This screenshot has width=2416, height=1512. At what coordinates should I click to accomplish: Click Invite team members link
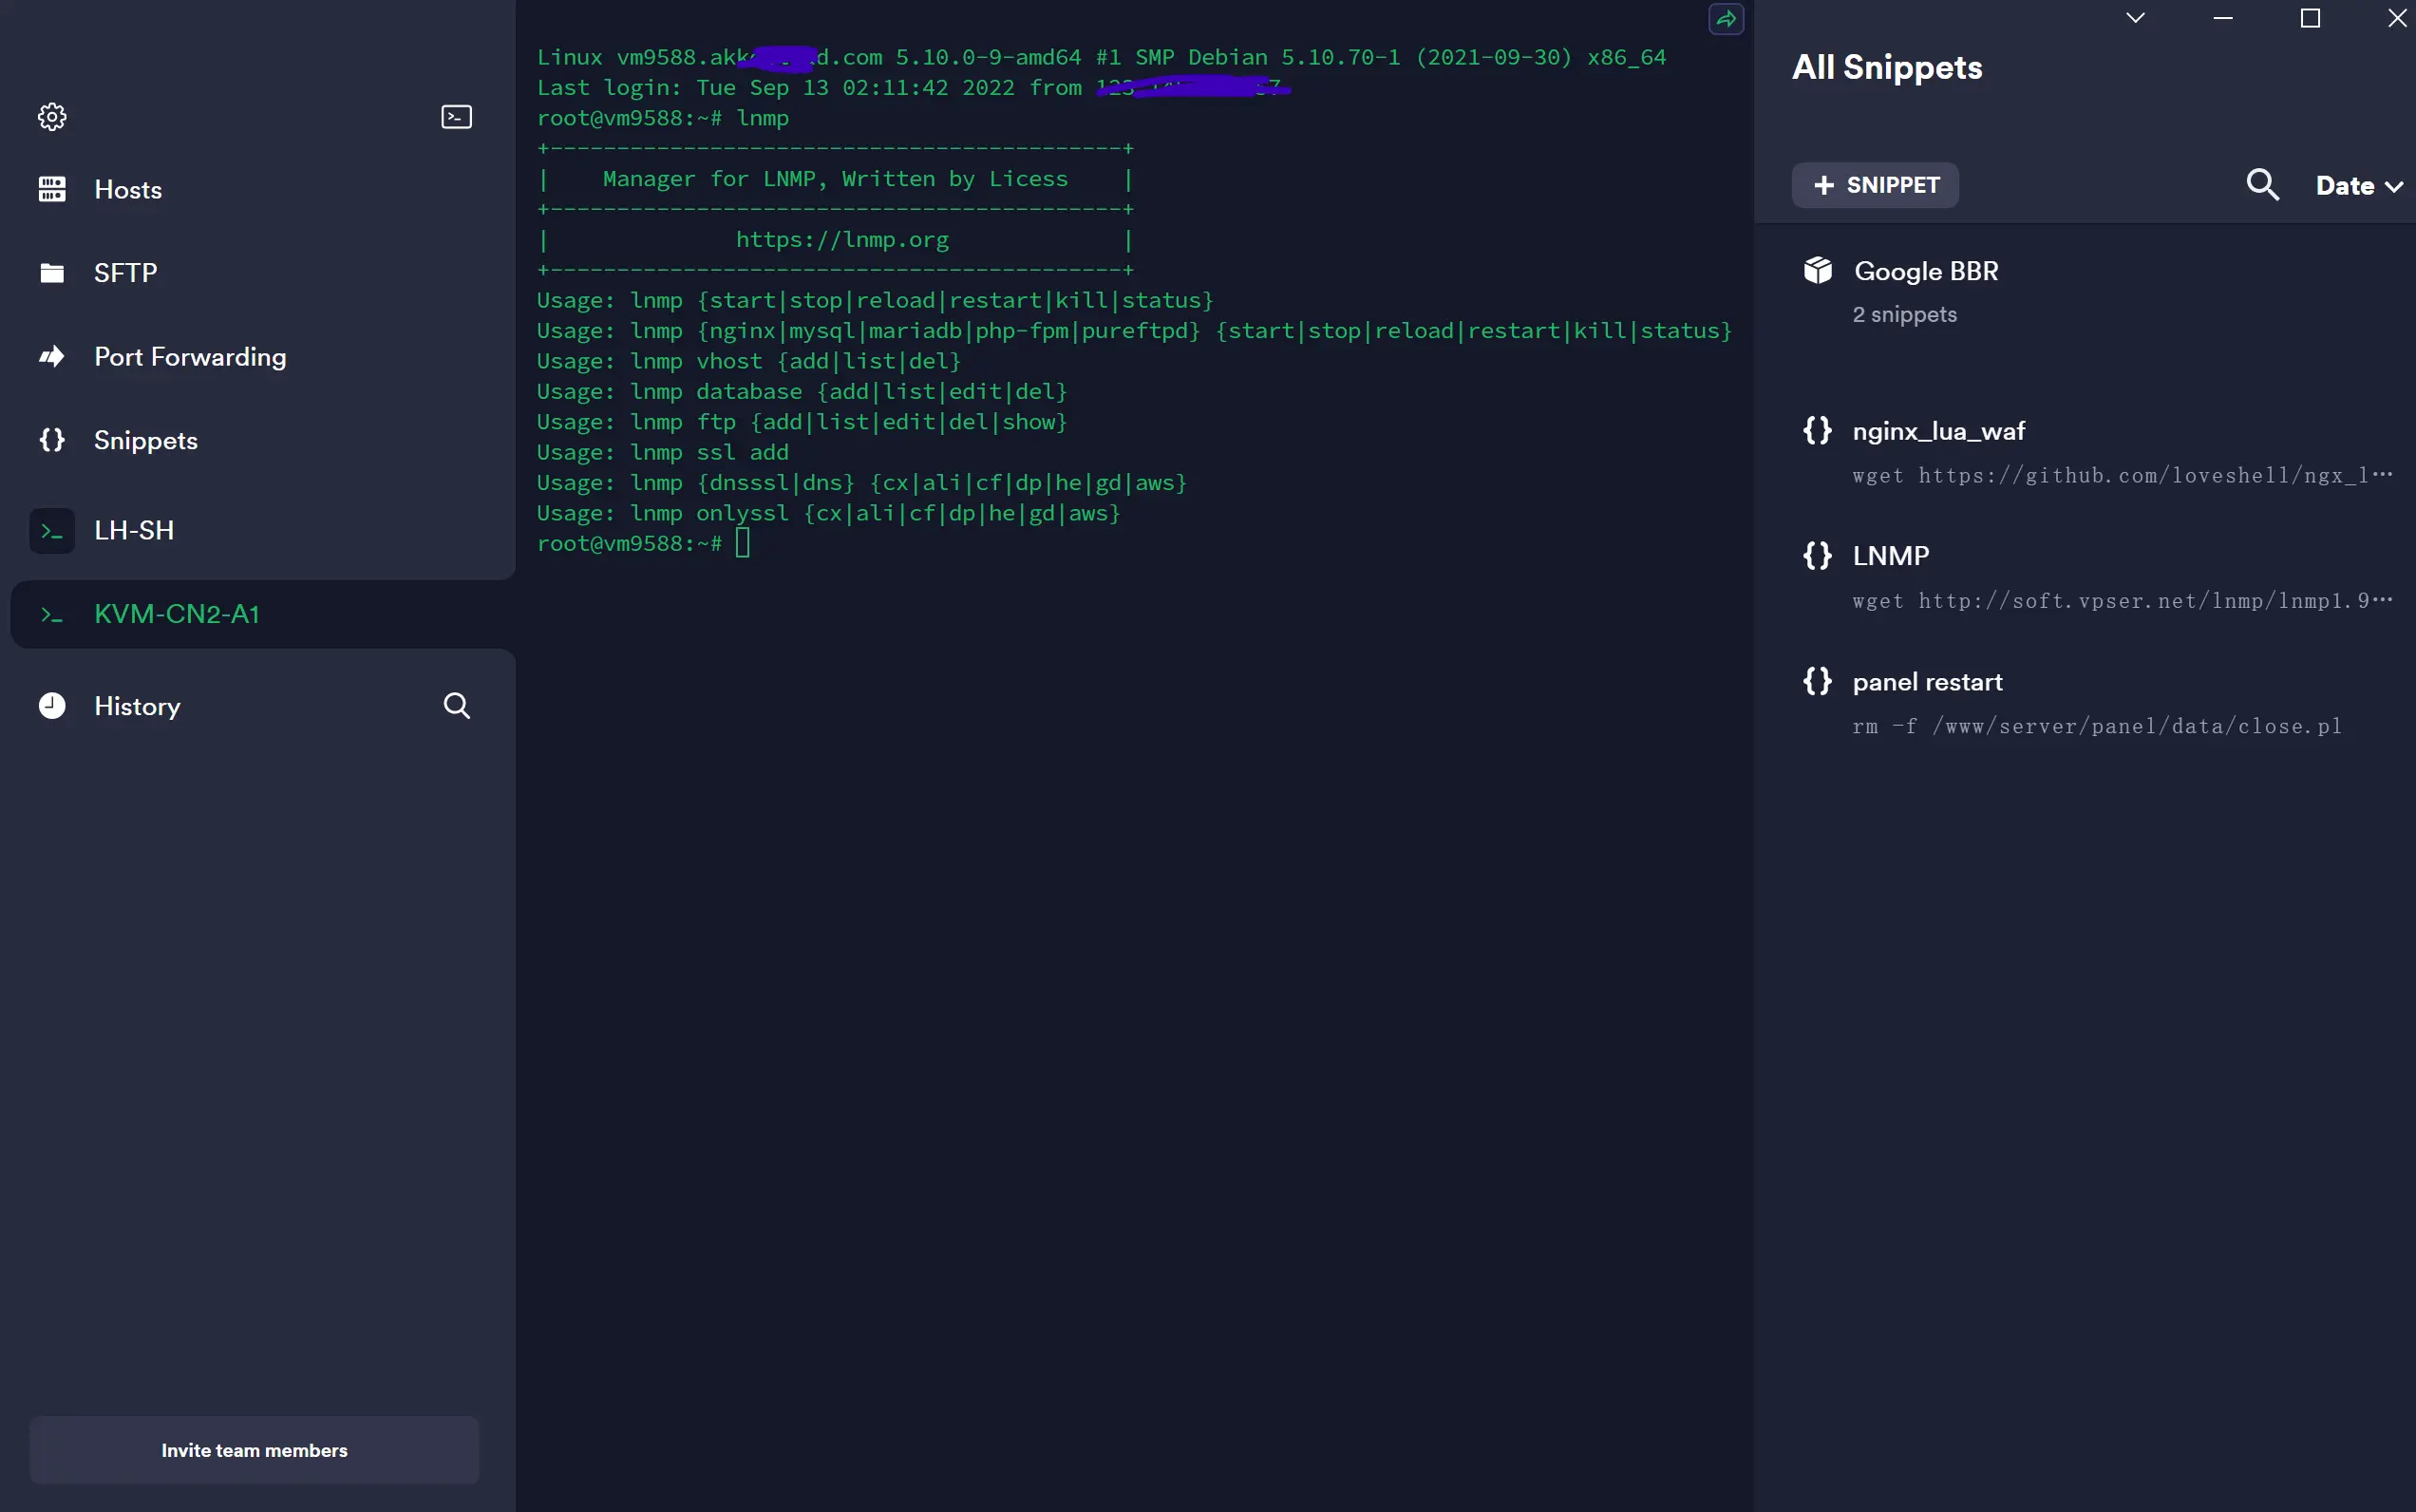coord(255,1449)
